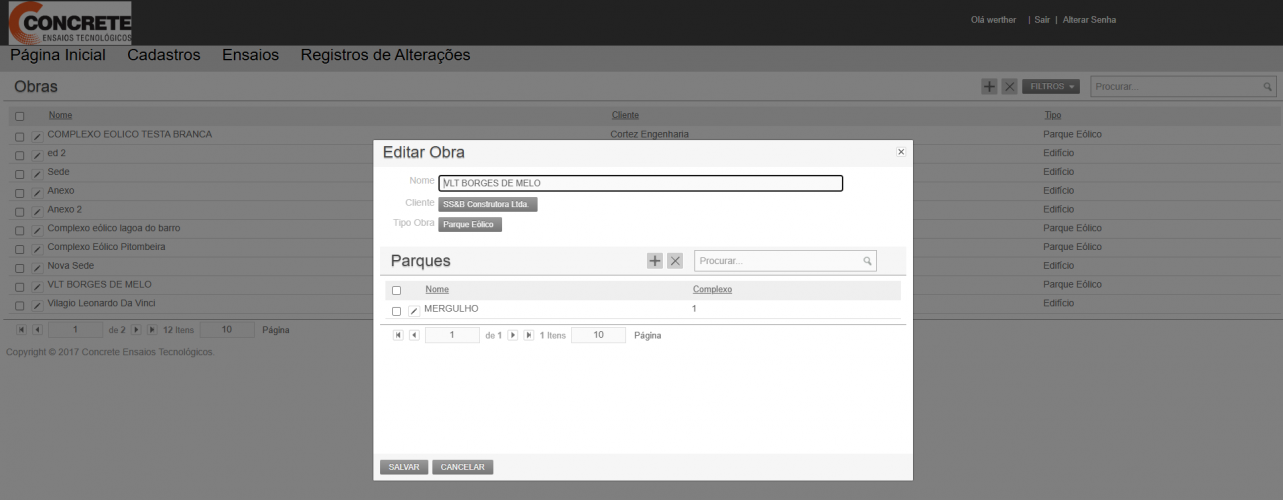
Task: Check the COMPLEXO EOLICO TESTA BRANCA checkbox
Action: pyautogui.click(x=19, y=136)
